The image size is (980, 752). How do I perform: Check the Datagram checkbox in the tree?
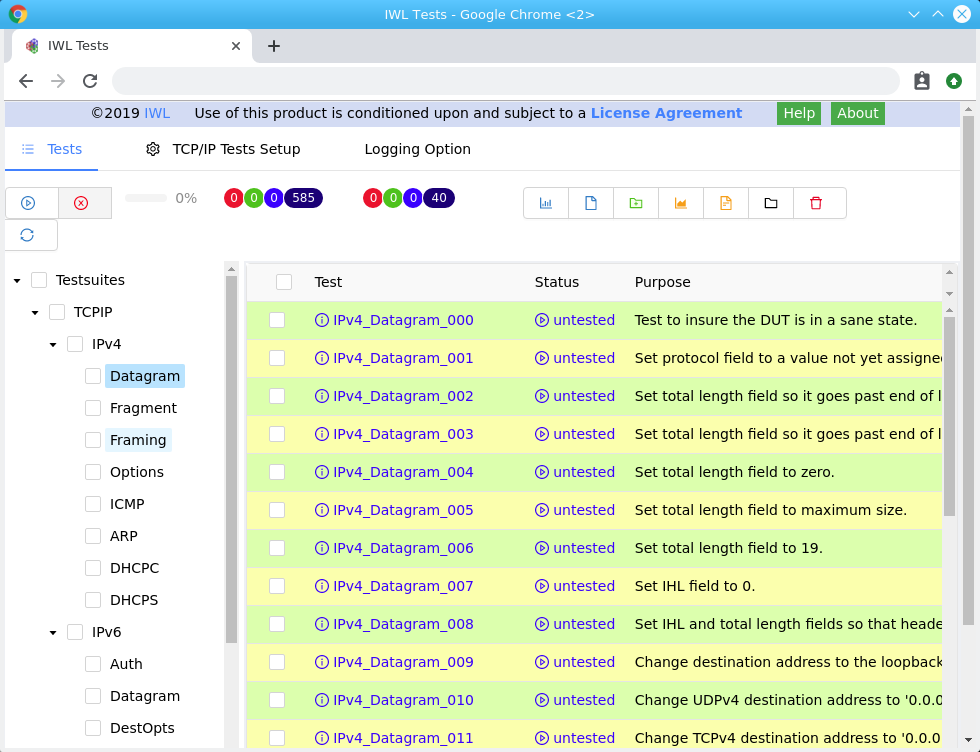91,375
